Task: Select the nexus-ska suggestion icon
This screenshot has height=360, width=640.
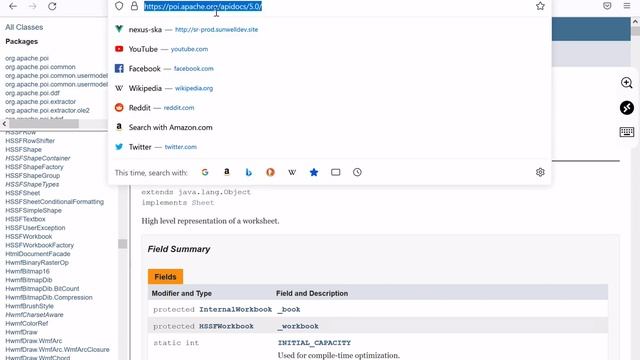Action: coord(119,29)
